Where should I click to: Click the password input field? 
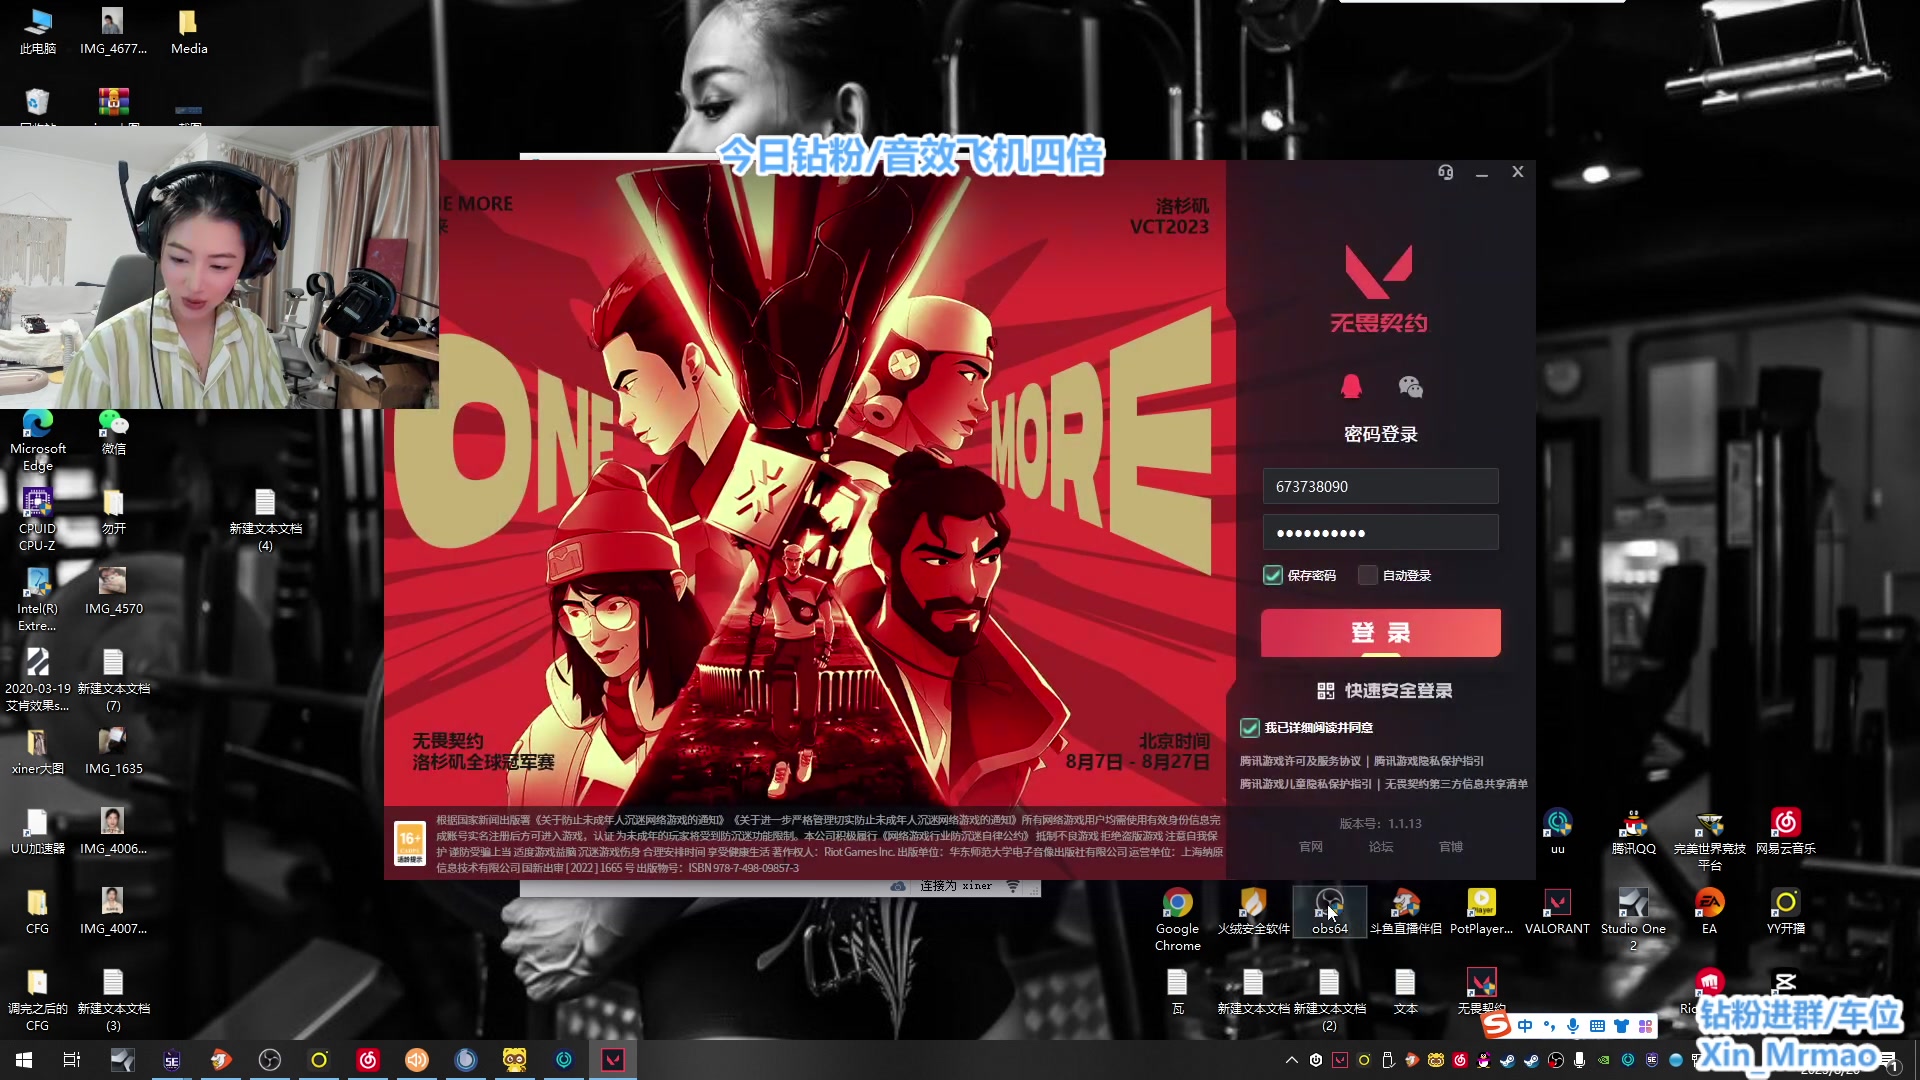[1380, 532]
